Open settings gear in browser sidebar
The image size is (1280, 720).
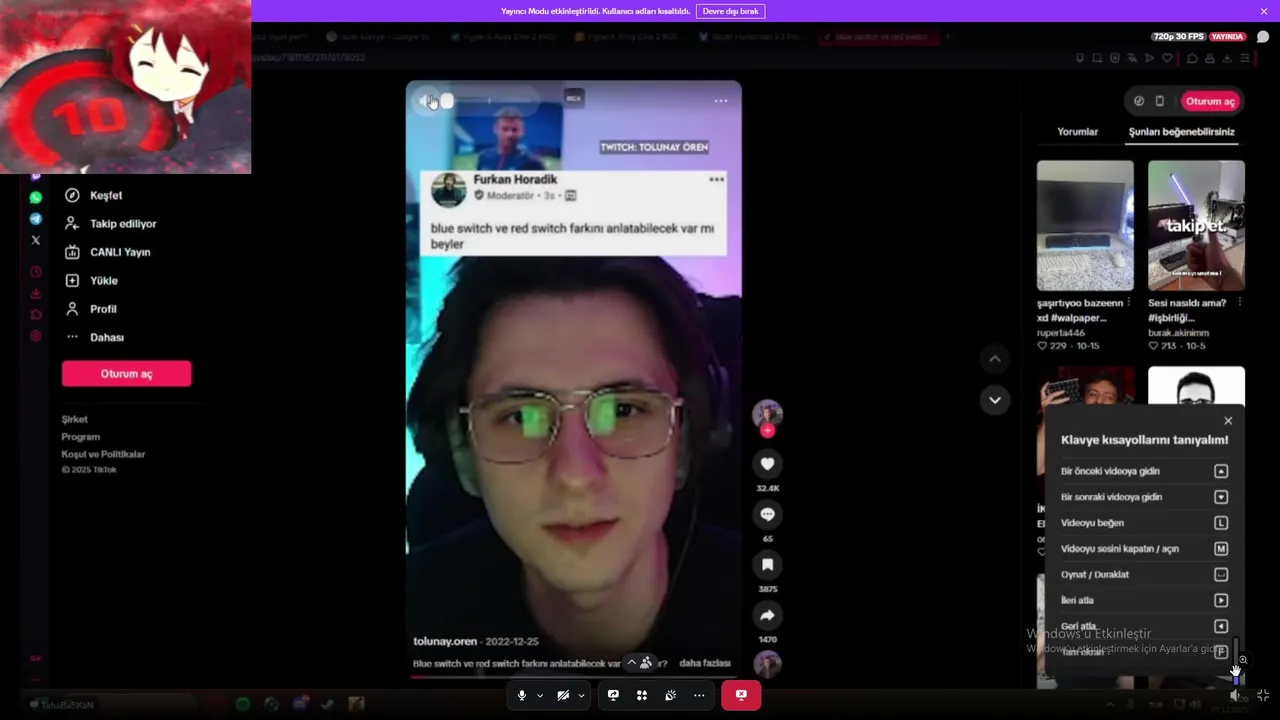(36, 336)
